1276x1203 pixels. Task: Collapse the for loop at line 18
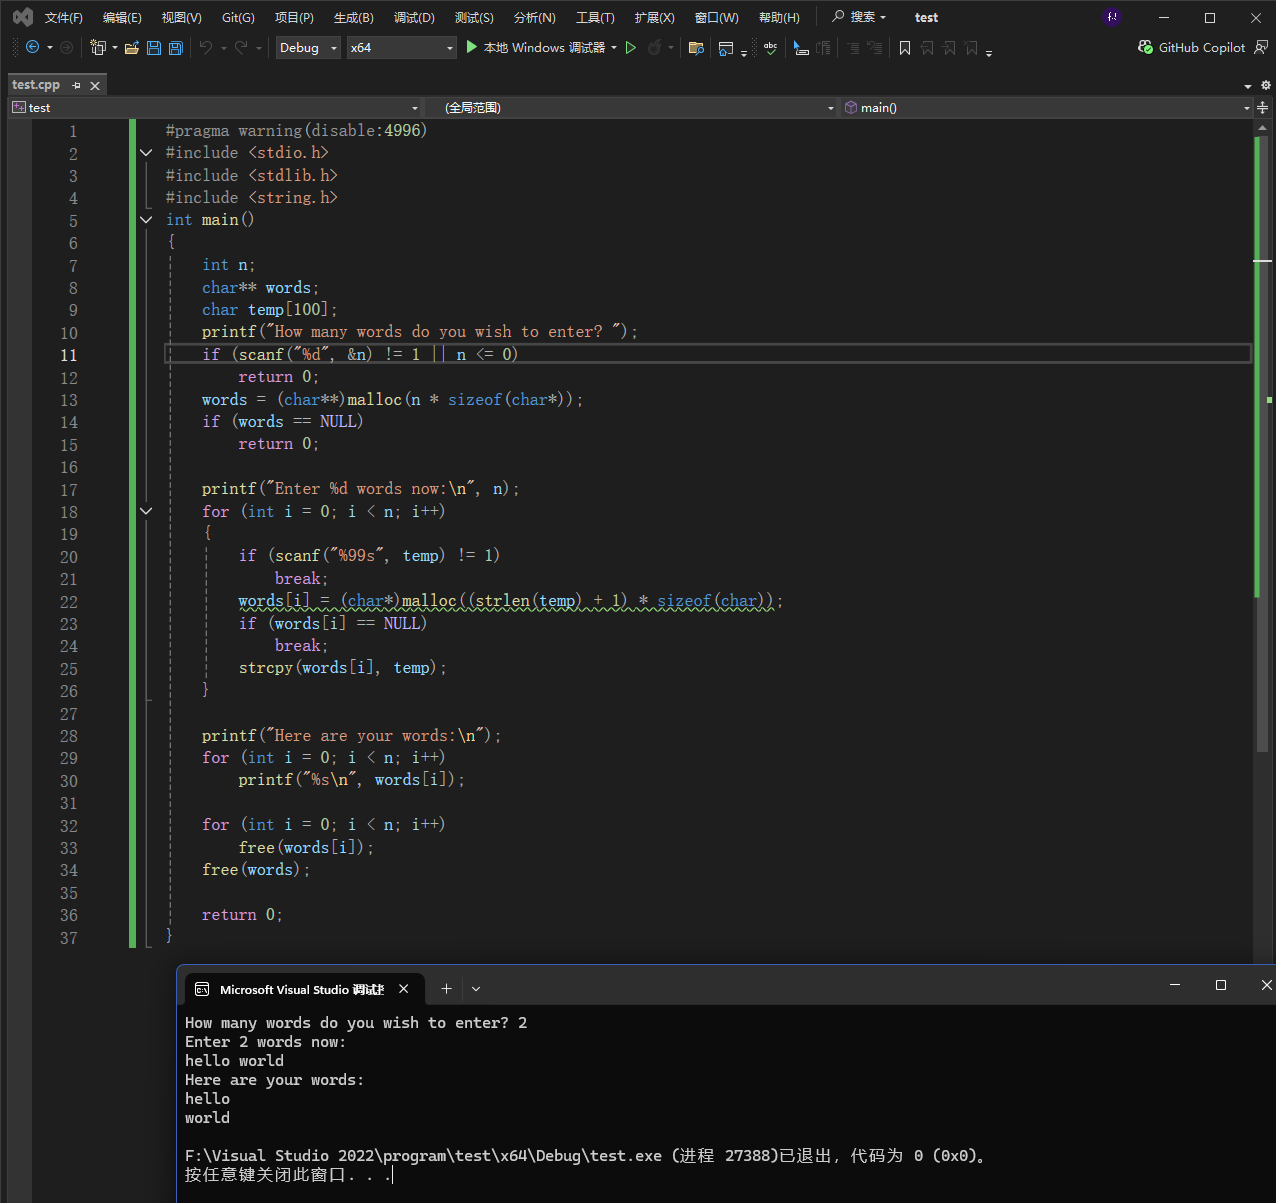point(146,511)
